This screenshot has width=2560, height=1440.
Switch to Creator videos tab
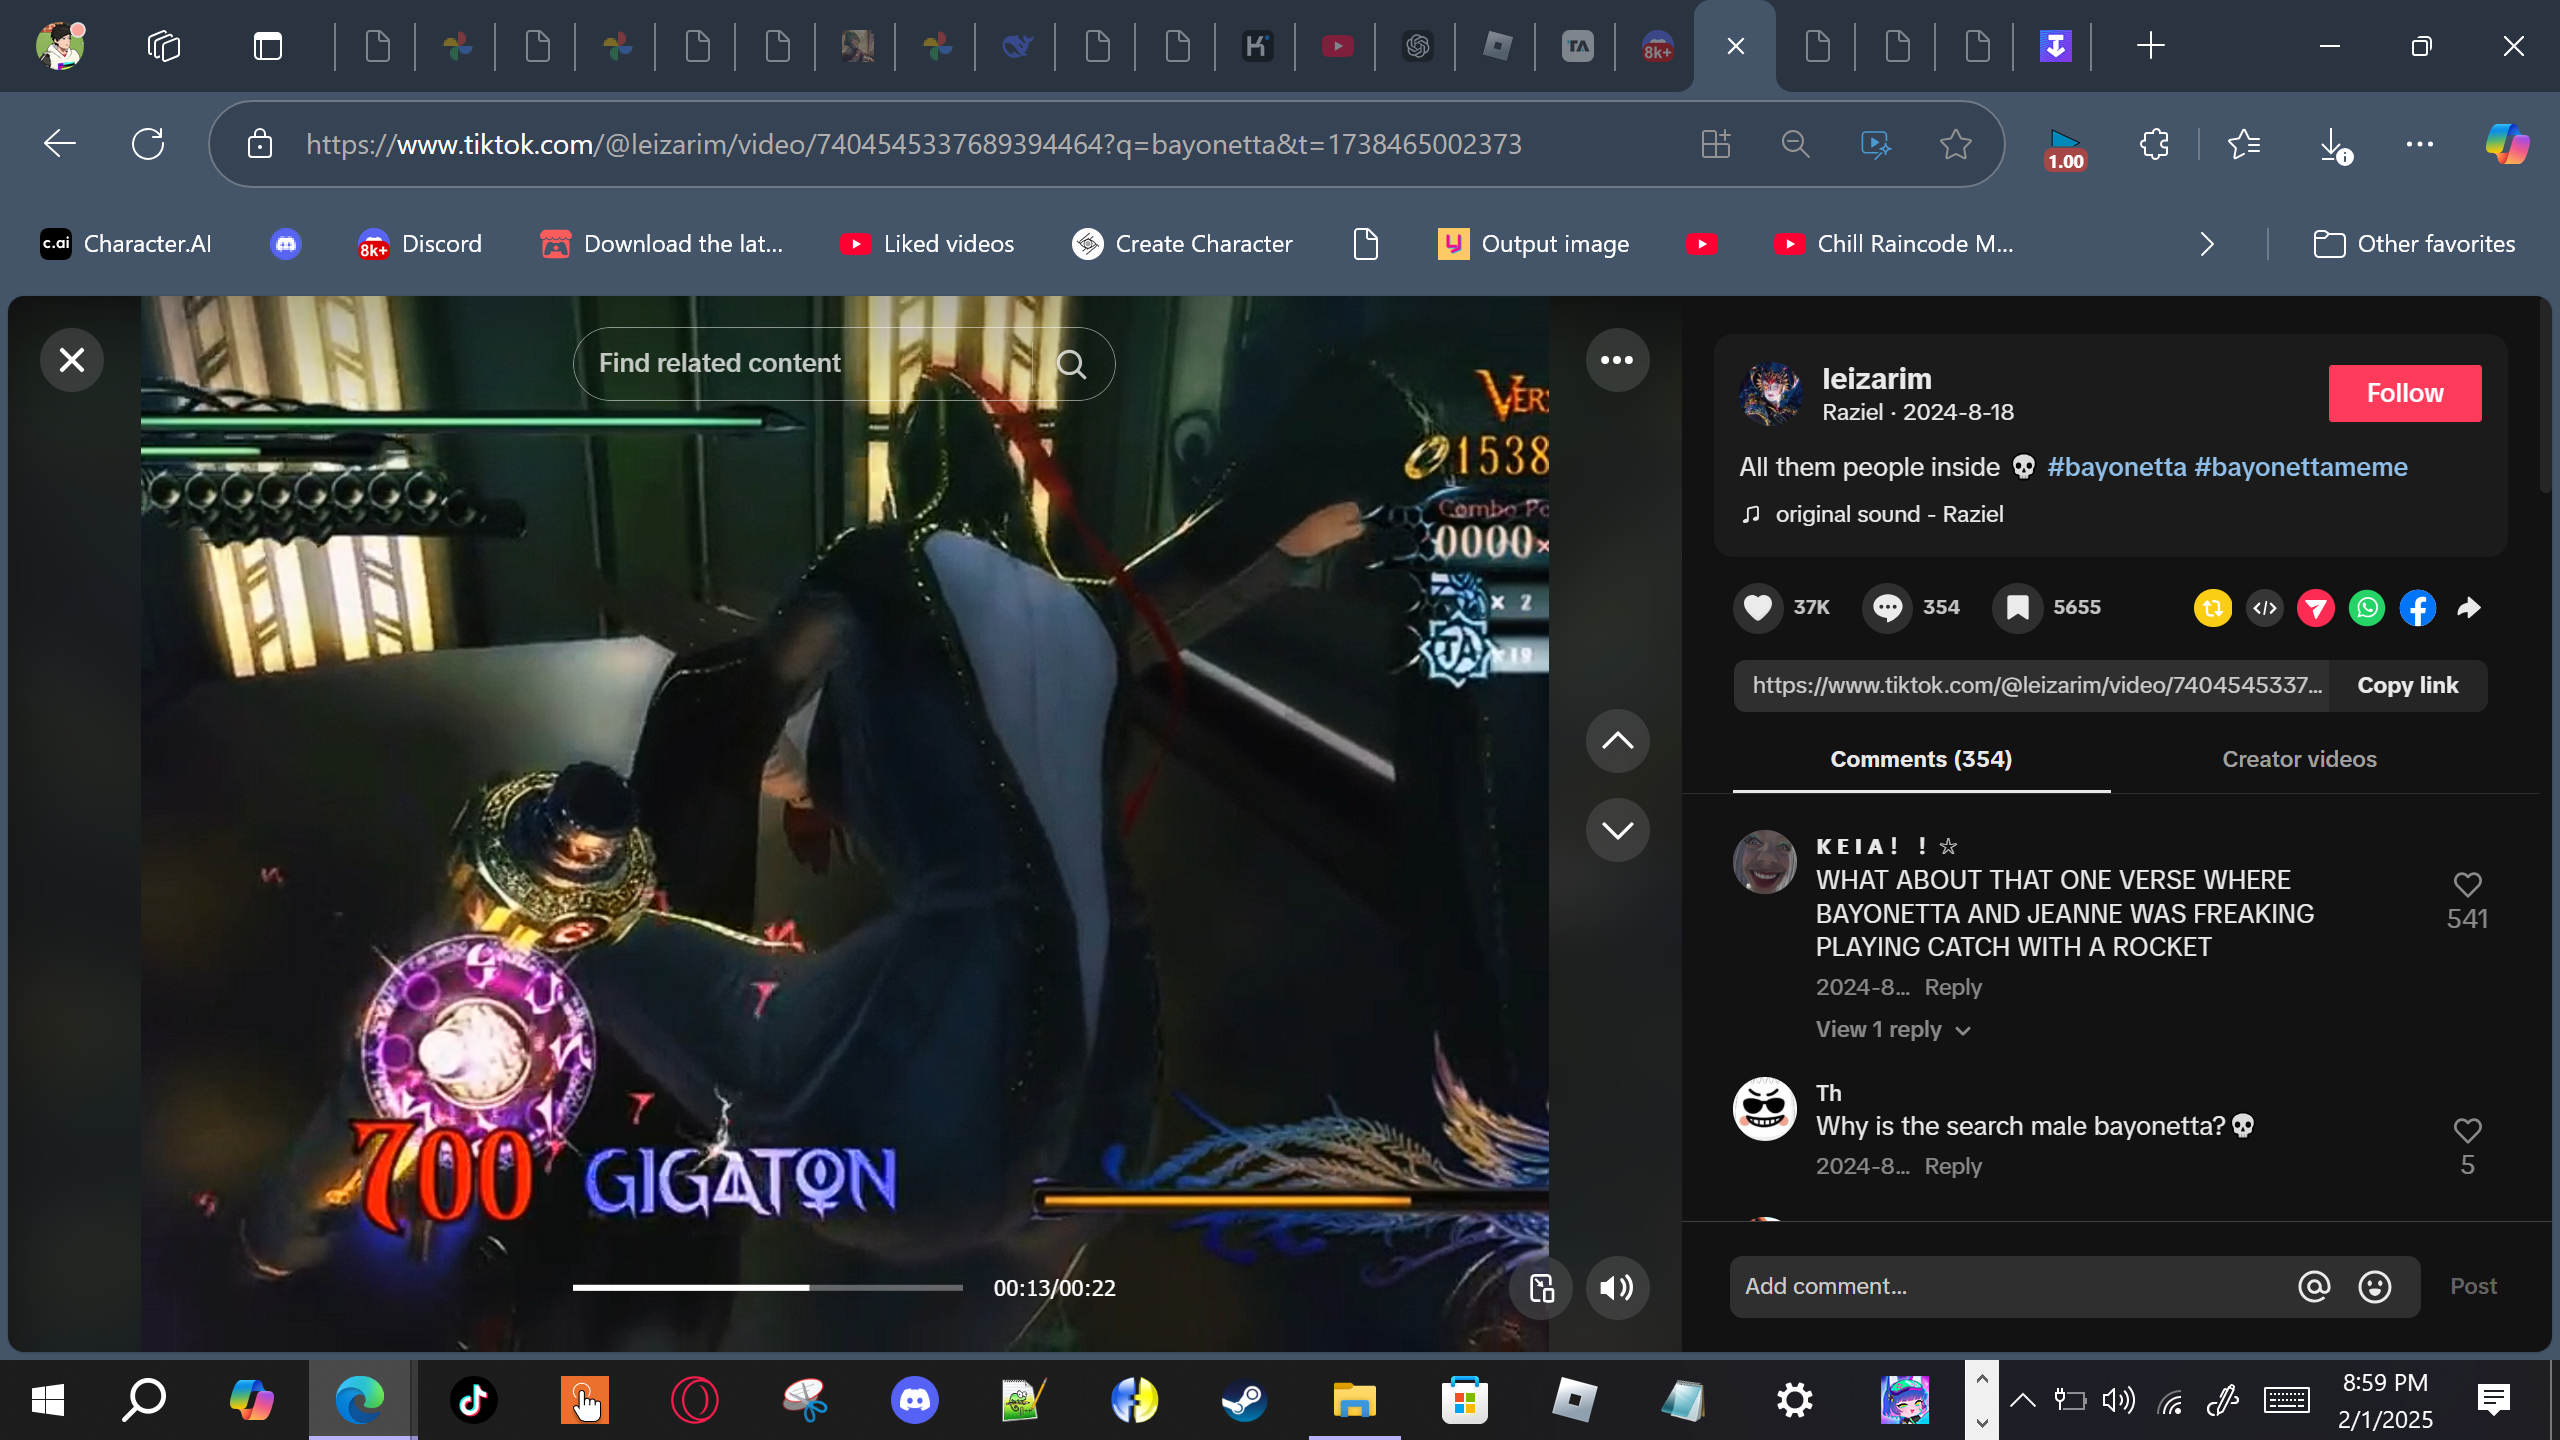[2298, 759]
